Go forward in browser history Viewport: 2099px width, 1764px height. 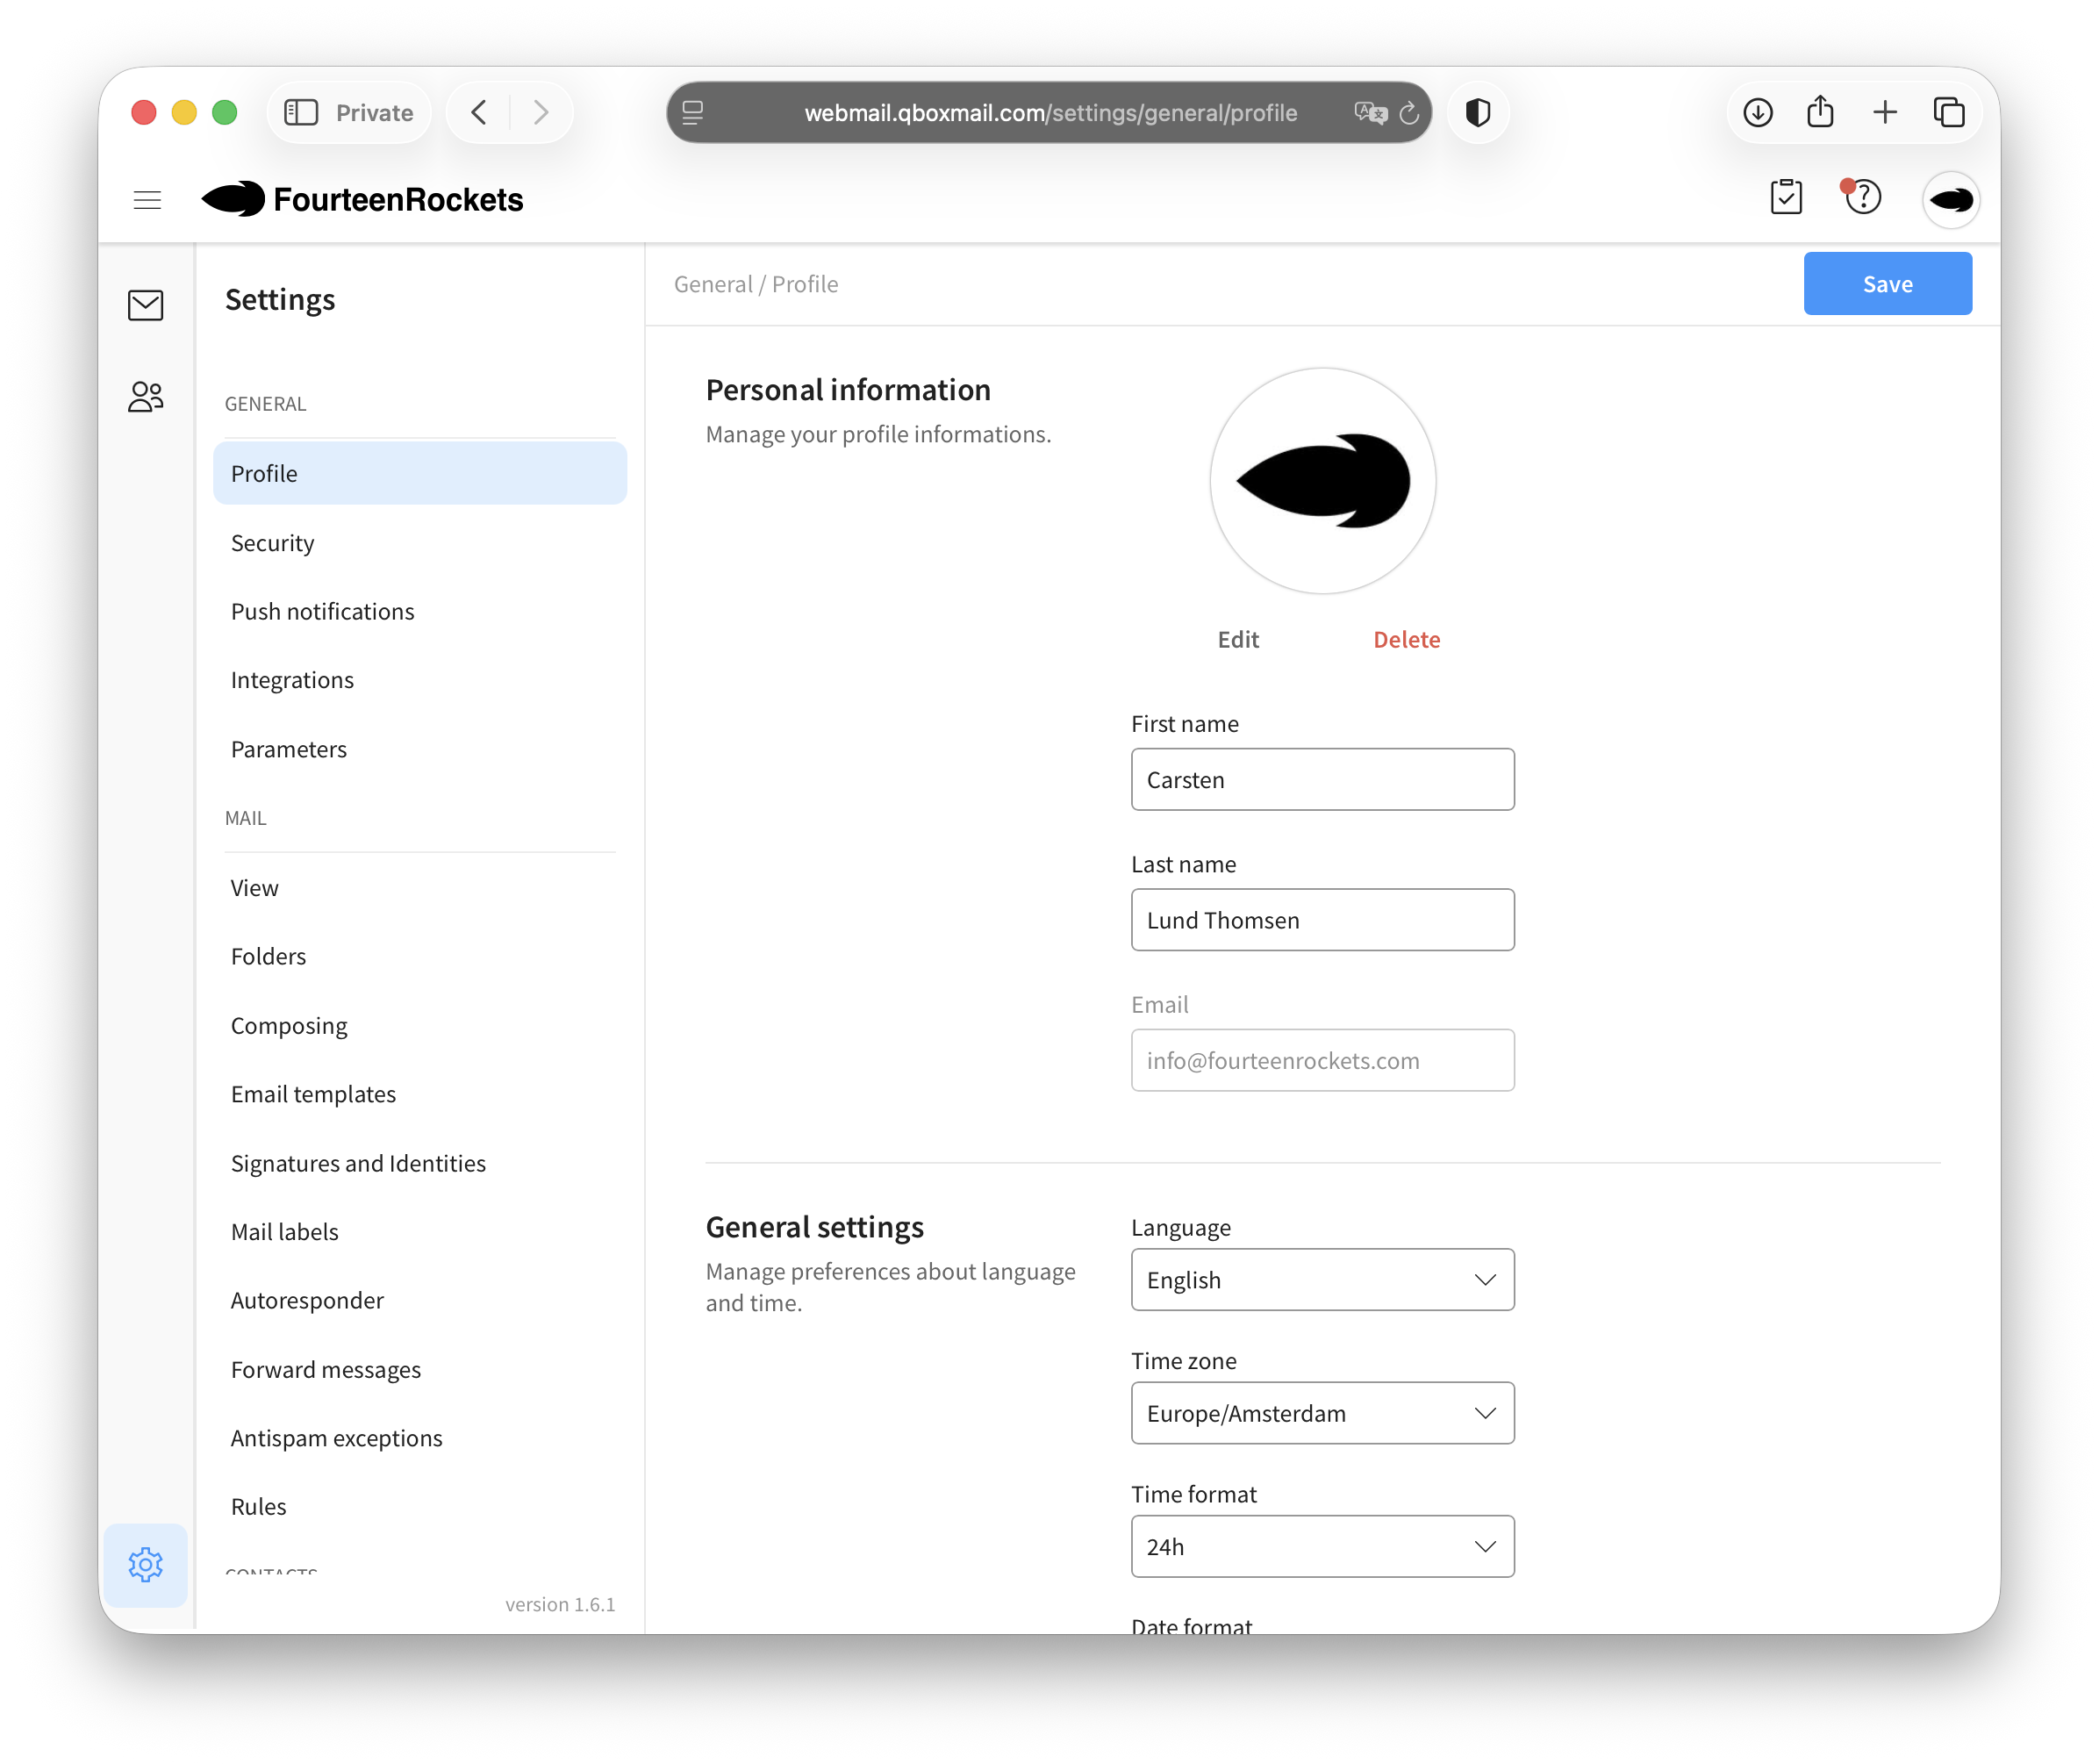coord(541,112)
